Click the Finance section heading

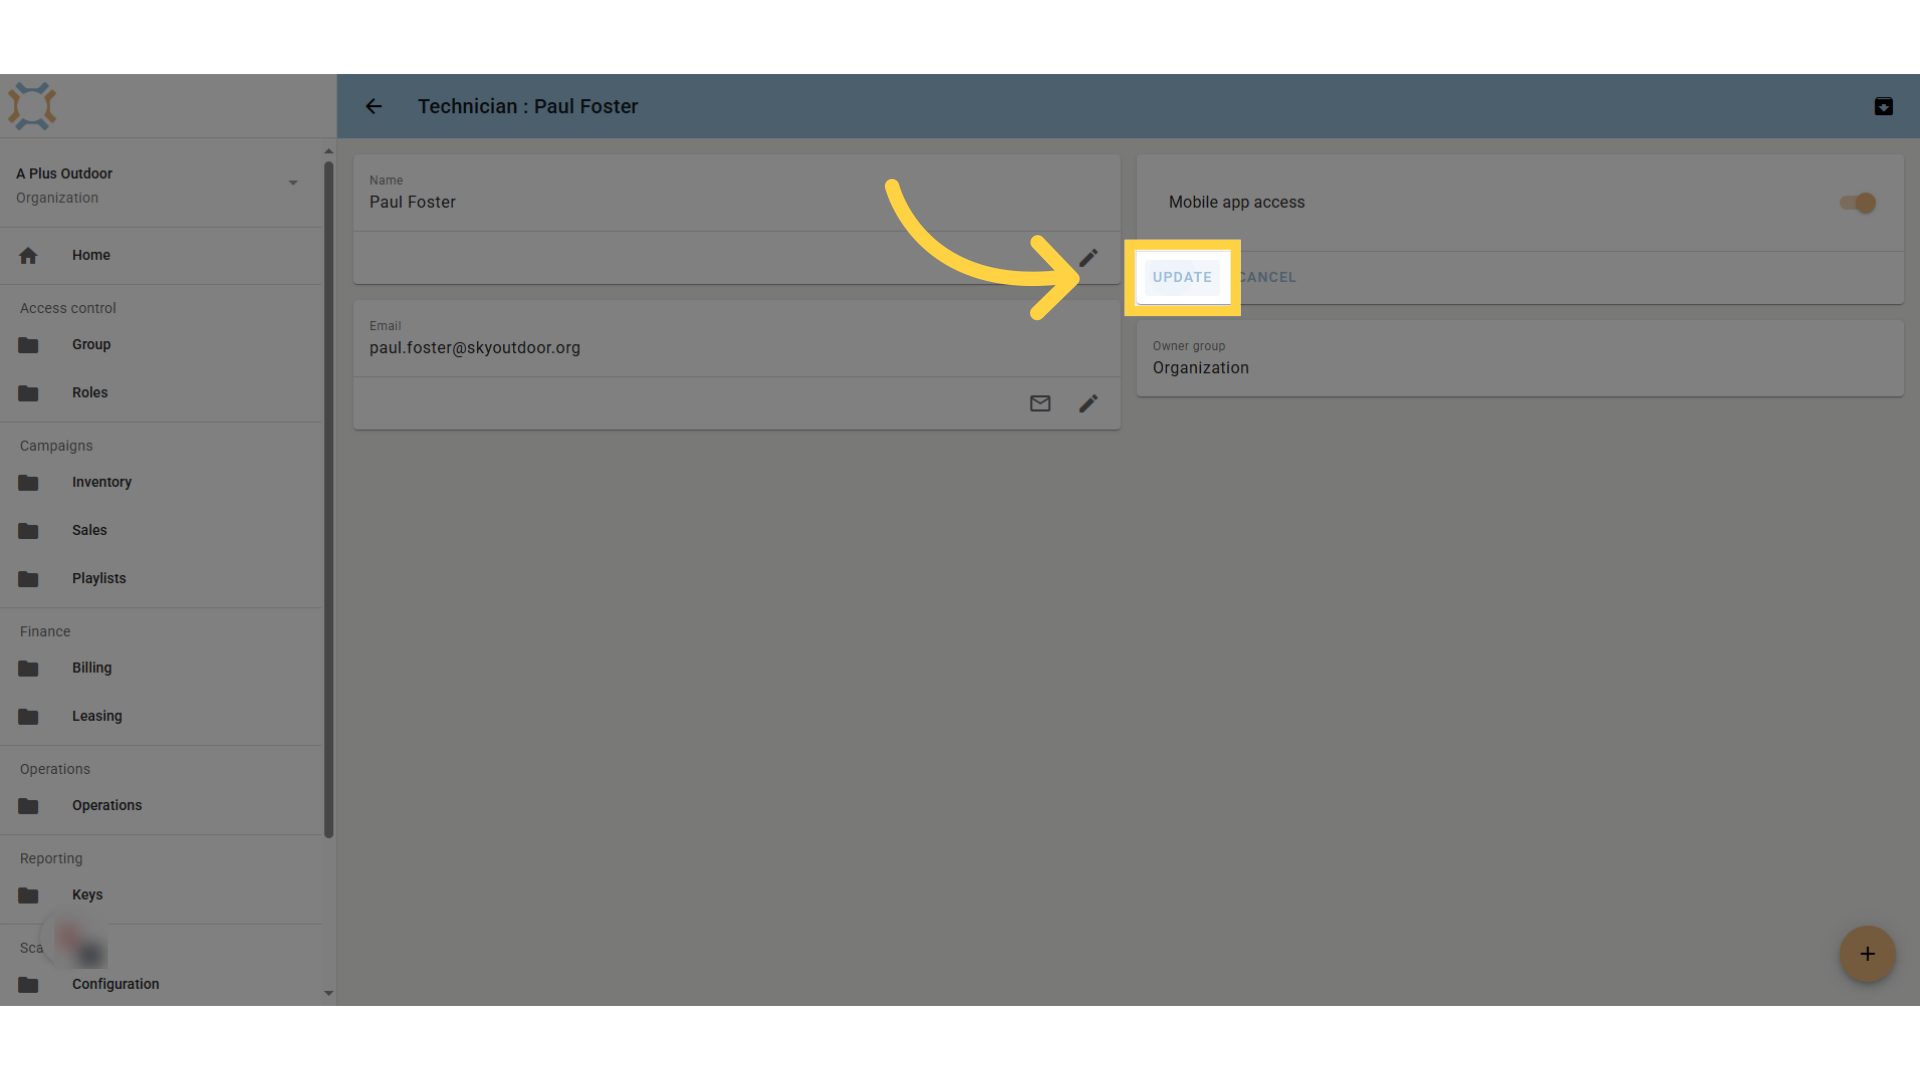[x=45, y=632]
